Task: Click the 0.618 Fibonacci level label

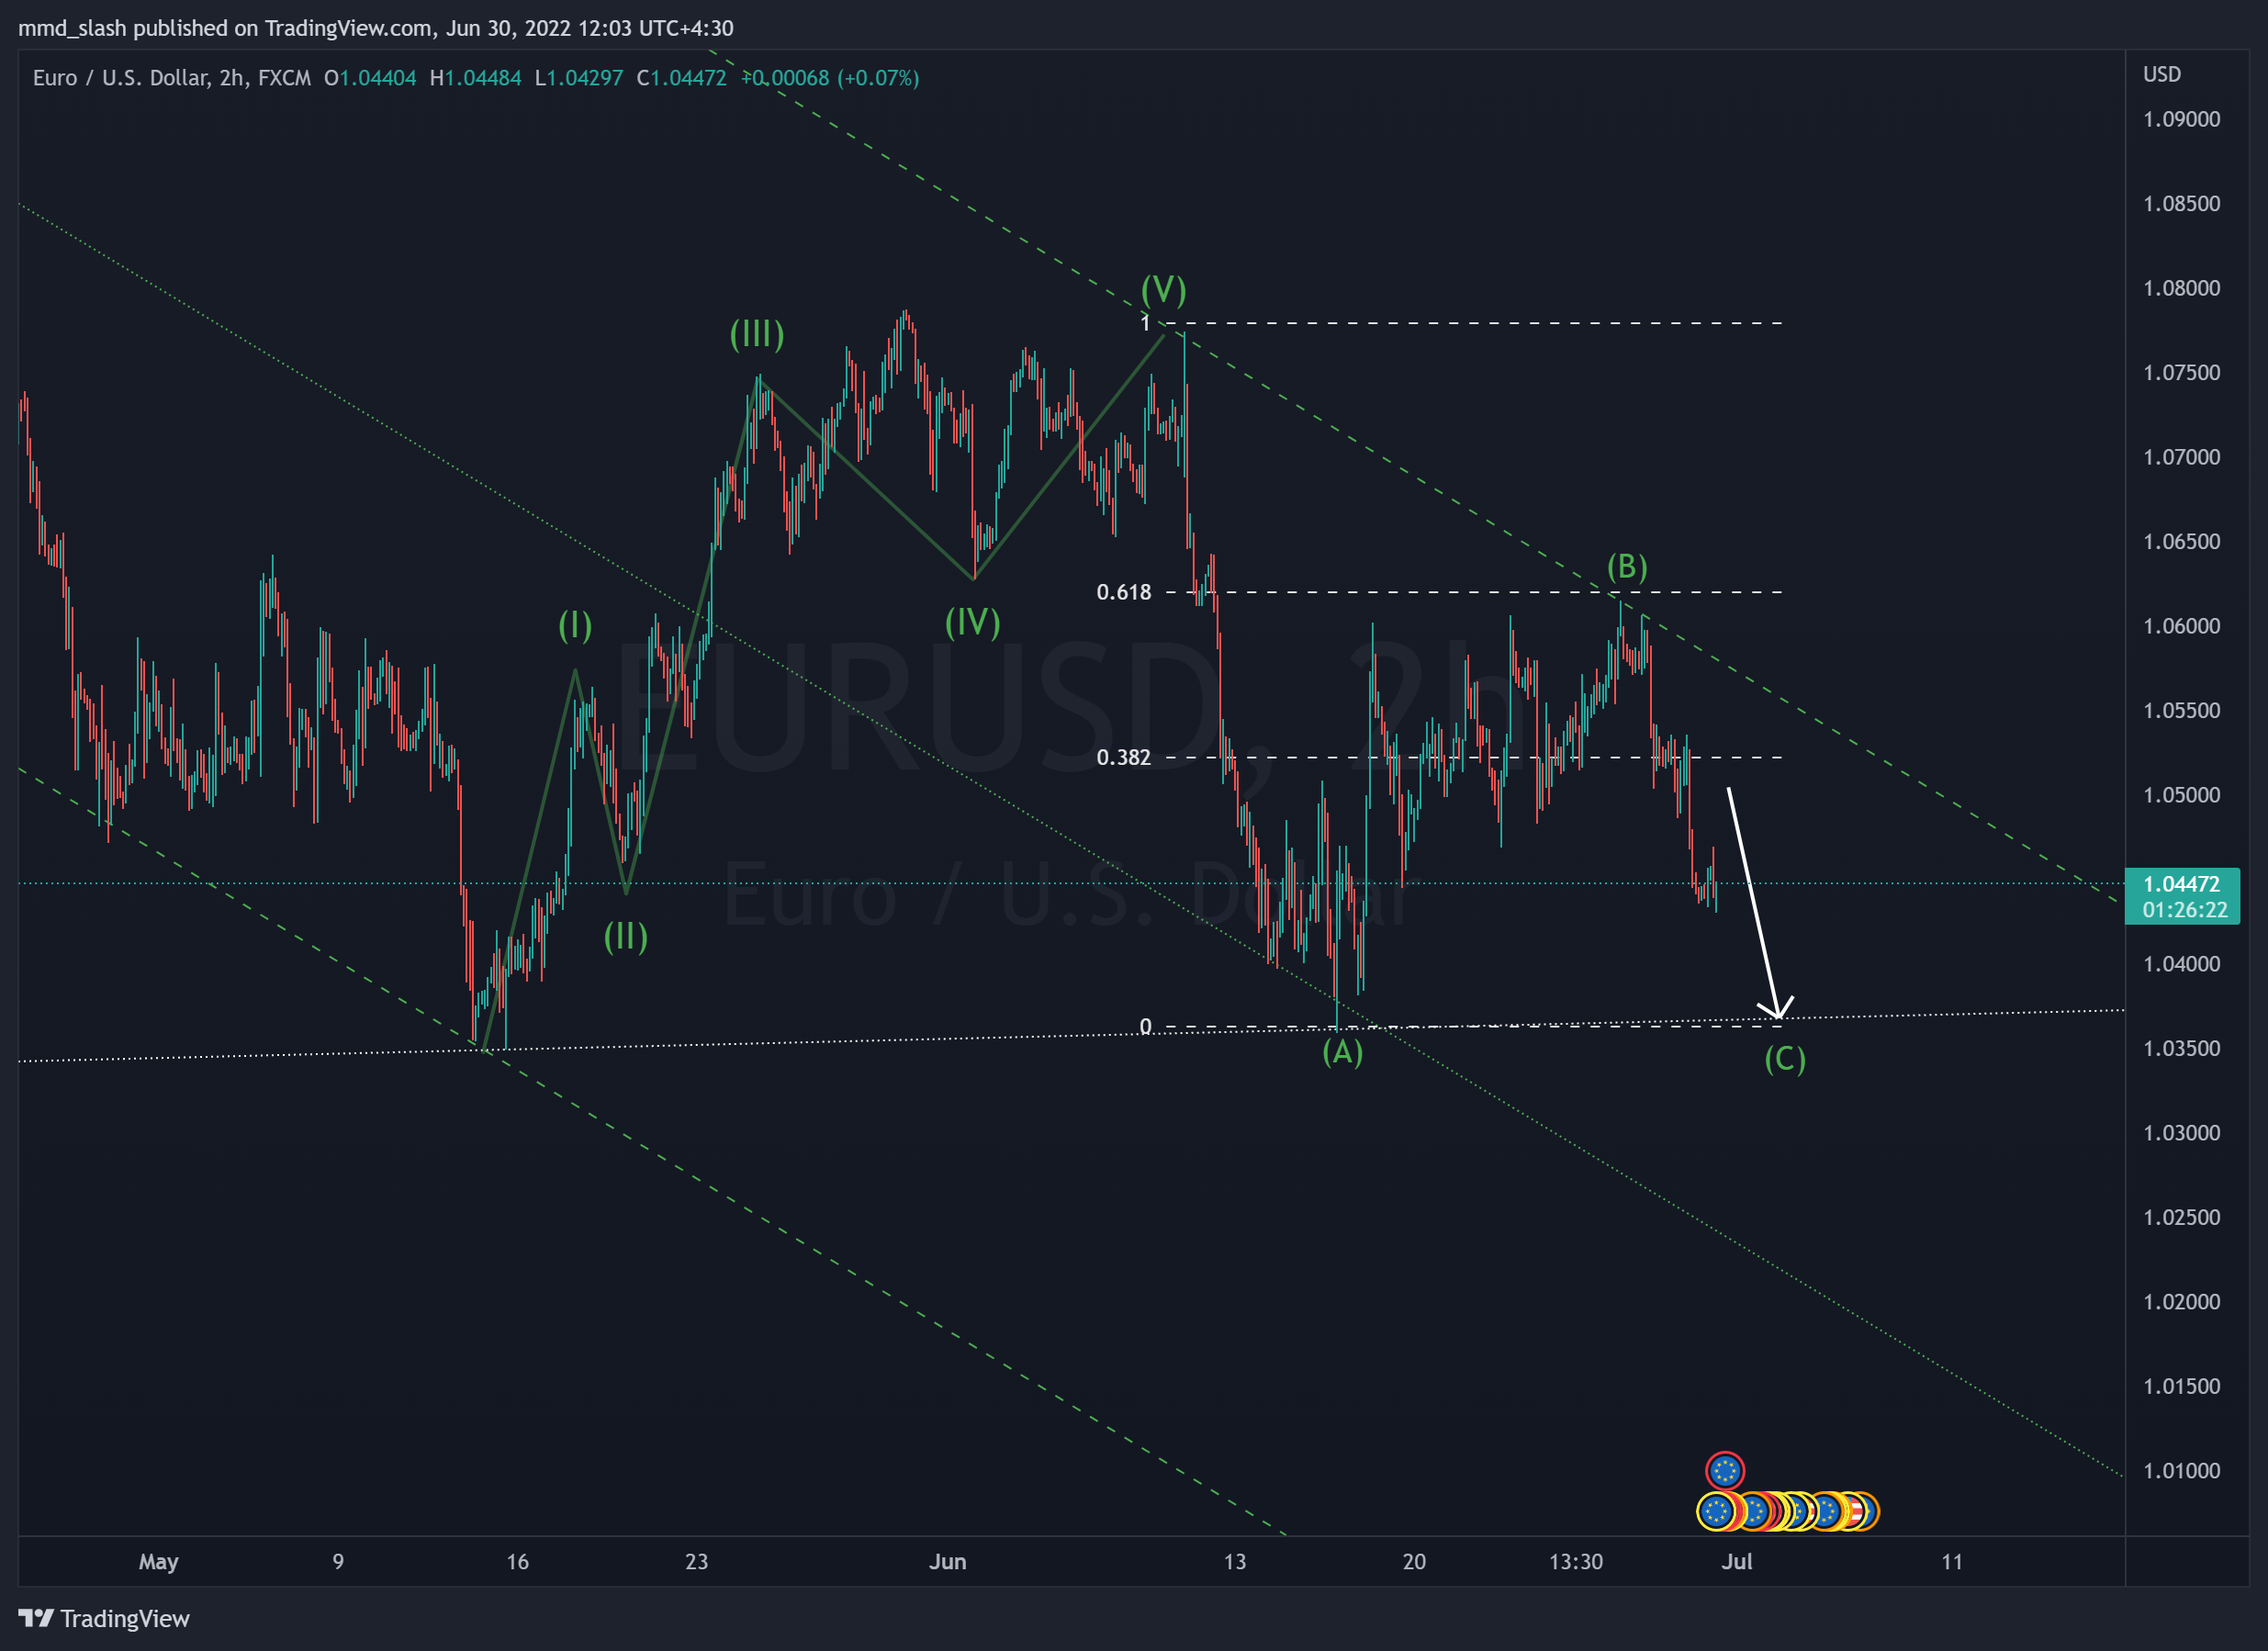Action: 1124,592
